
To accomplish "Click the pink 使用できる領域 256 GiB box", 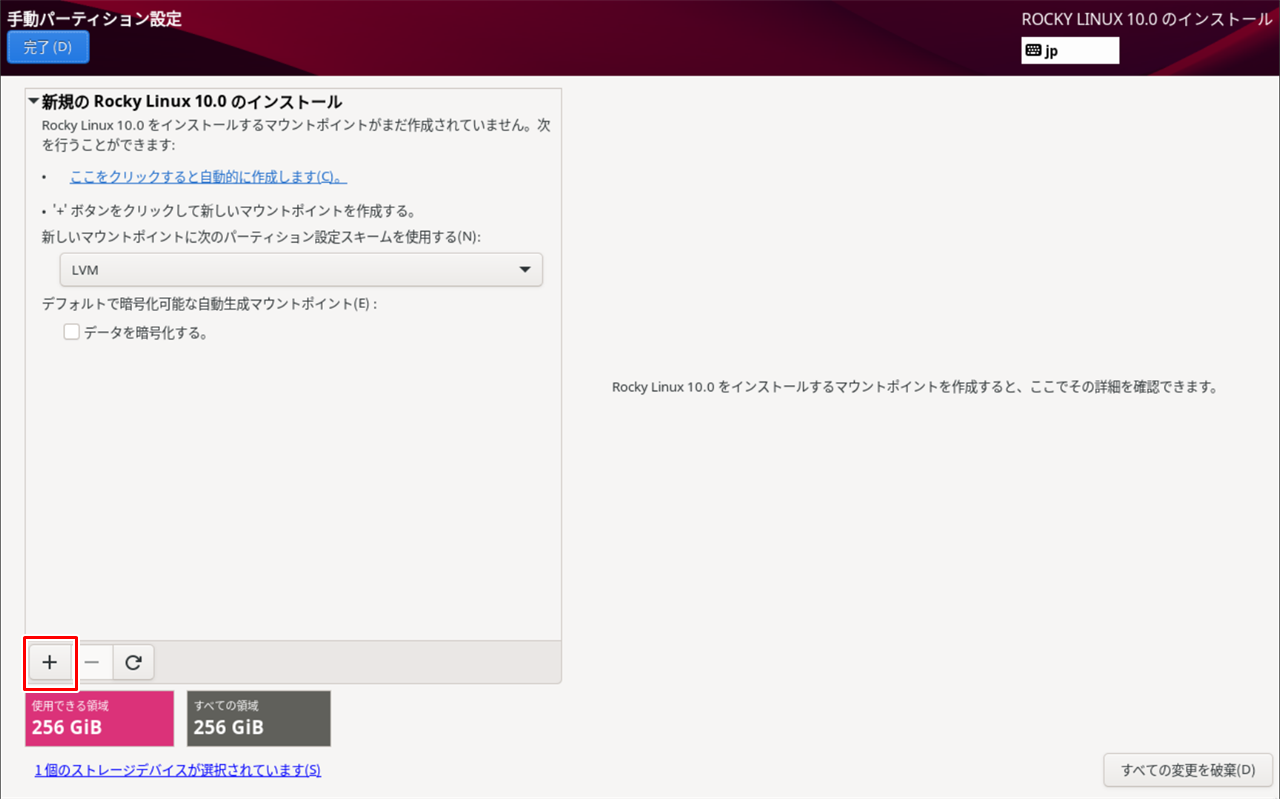I will [99, 718].
